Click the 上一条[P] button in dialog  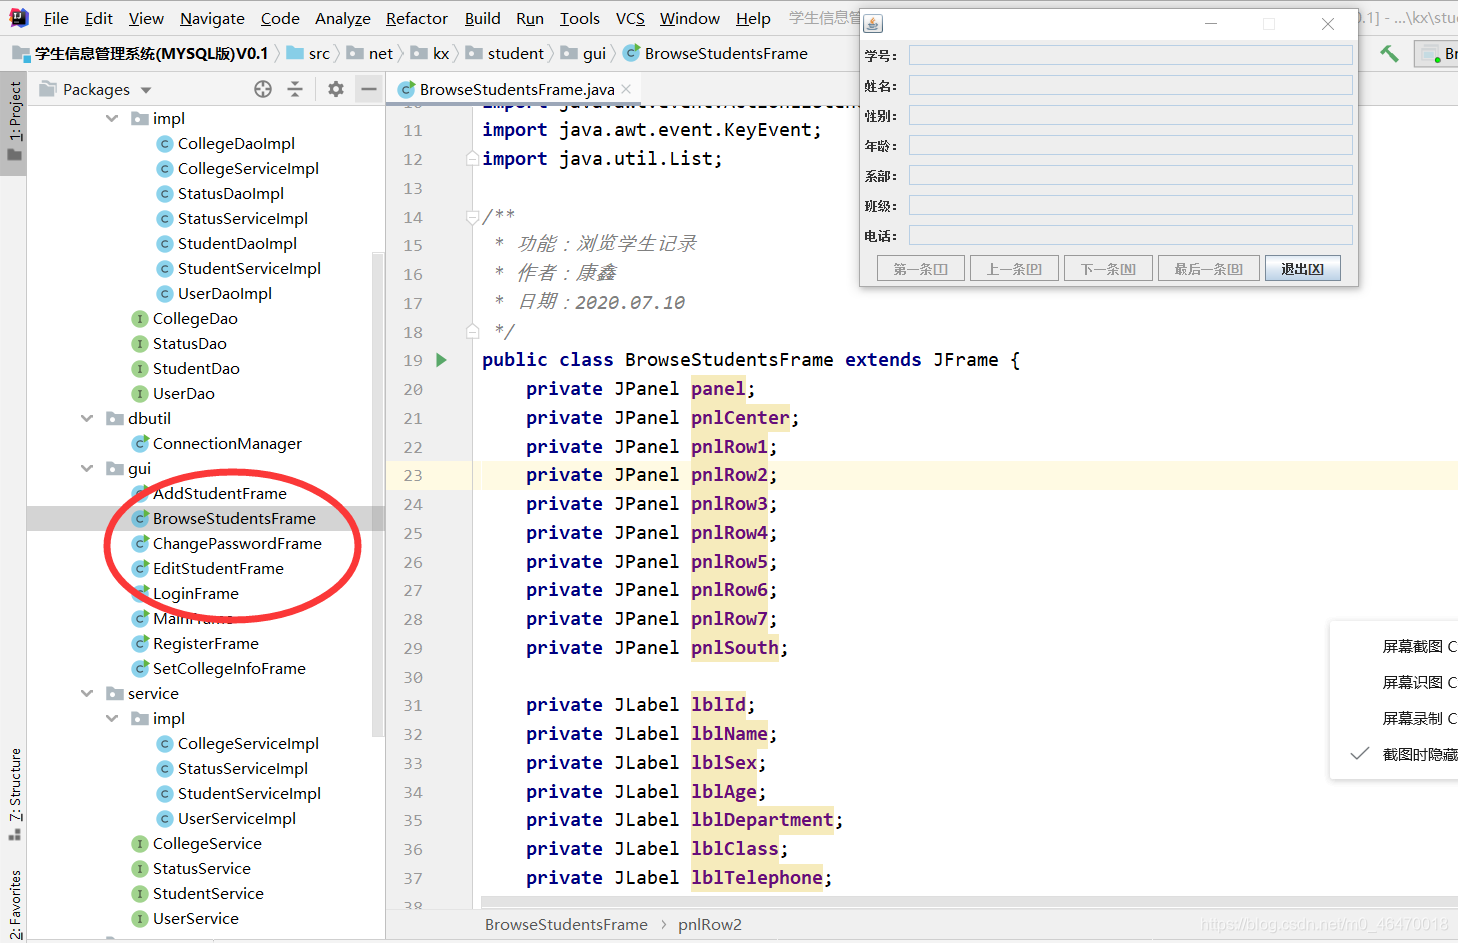click(1014, 269)
